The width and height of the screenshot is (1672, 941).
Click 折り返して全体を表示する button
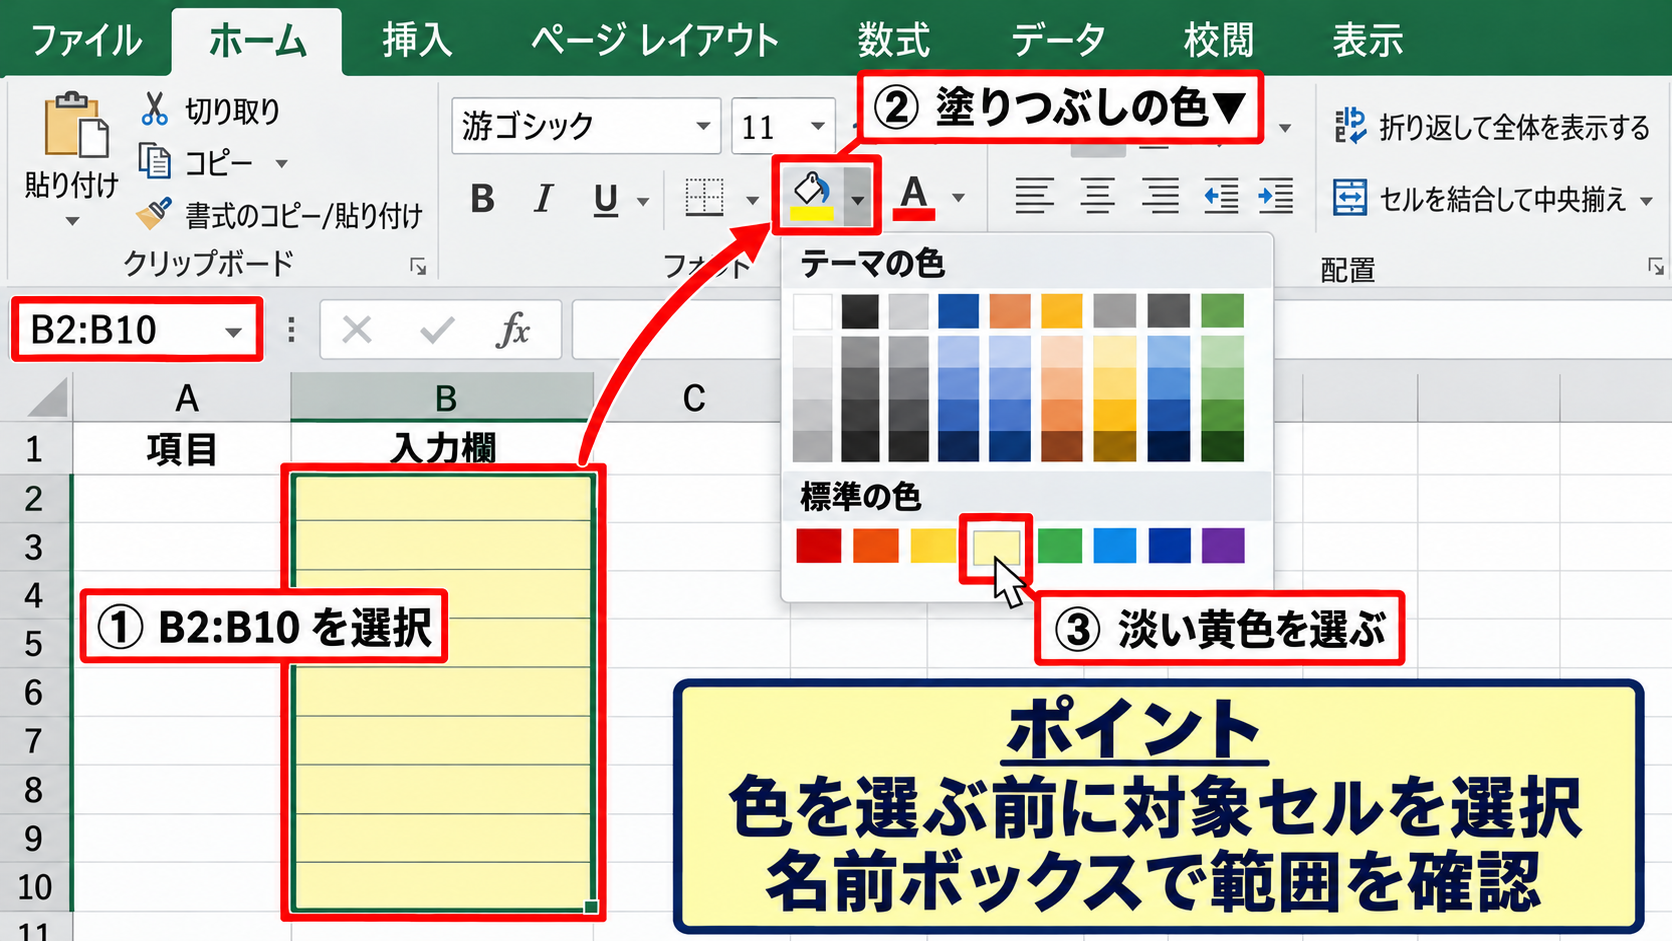click(1491, 127)
